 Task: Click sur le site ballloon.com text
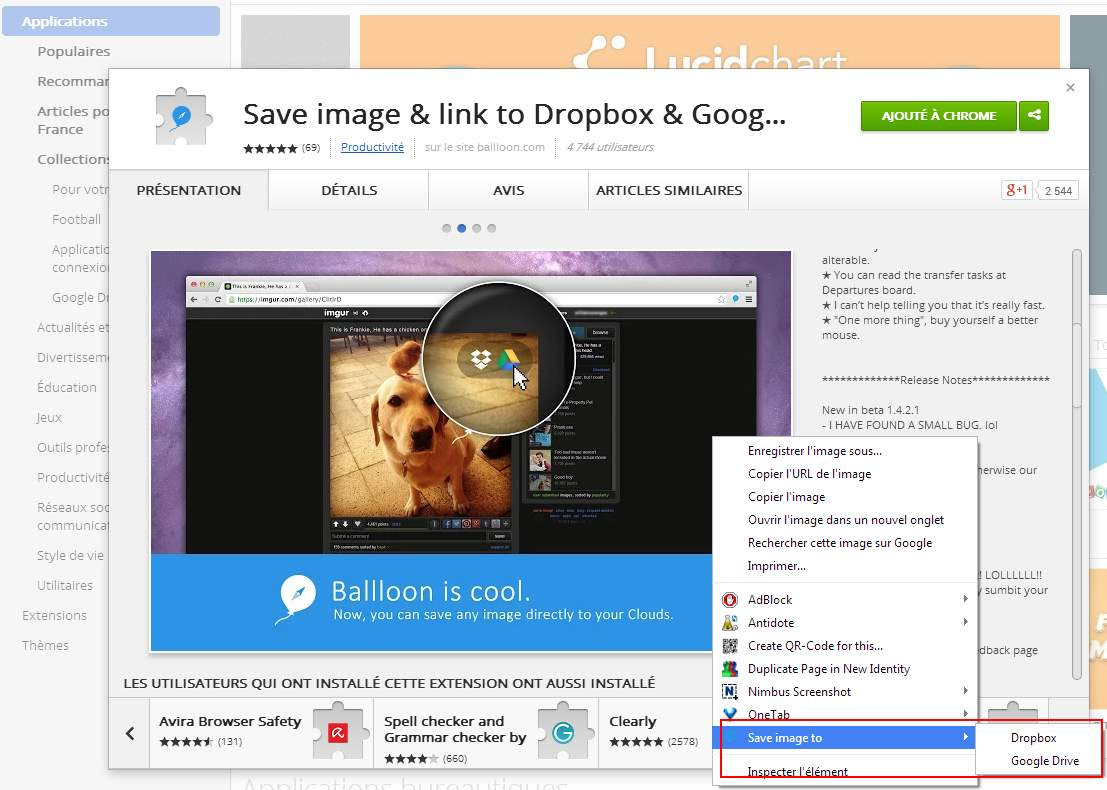[x=484, y=147]
